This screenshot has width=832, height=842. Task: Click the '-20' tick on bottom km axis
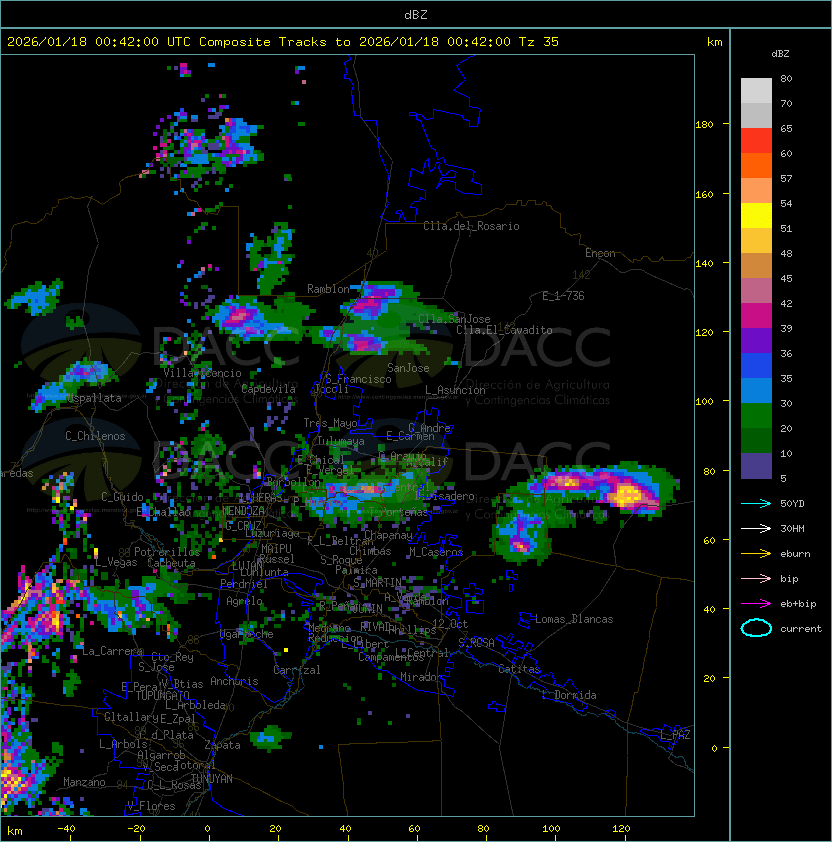[x=136, y=829]
